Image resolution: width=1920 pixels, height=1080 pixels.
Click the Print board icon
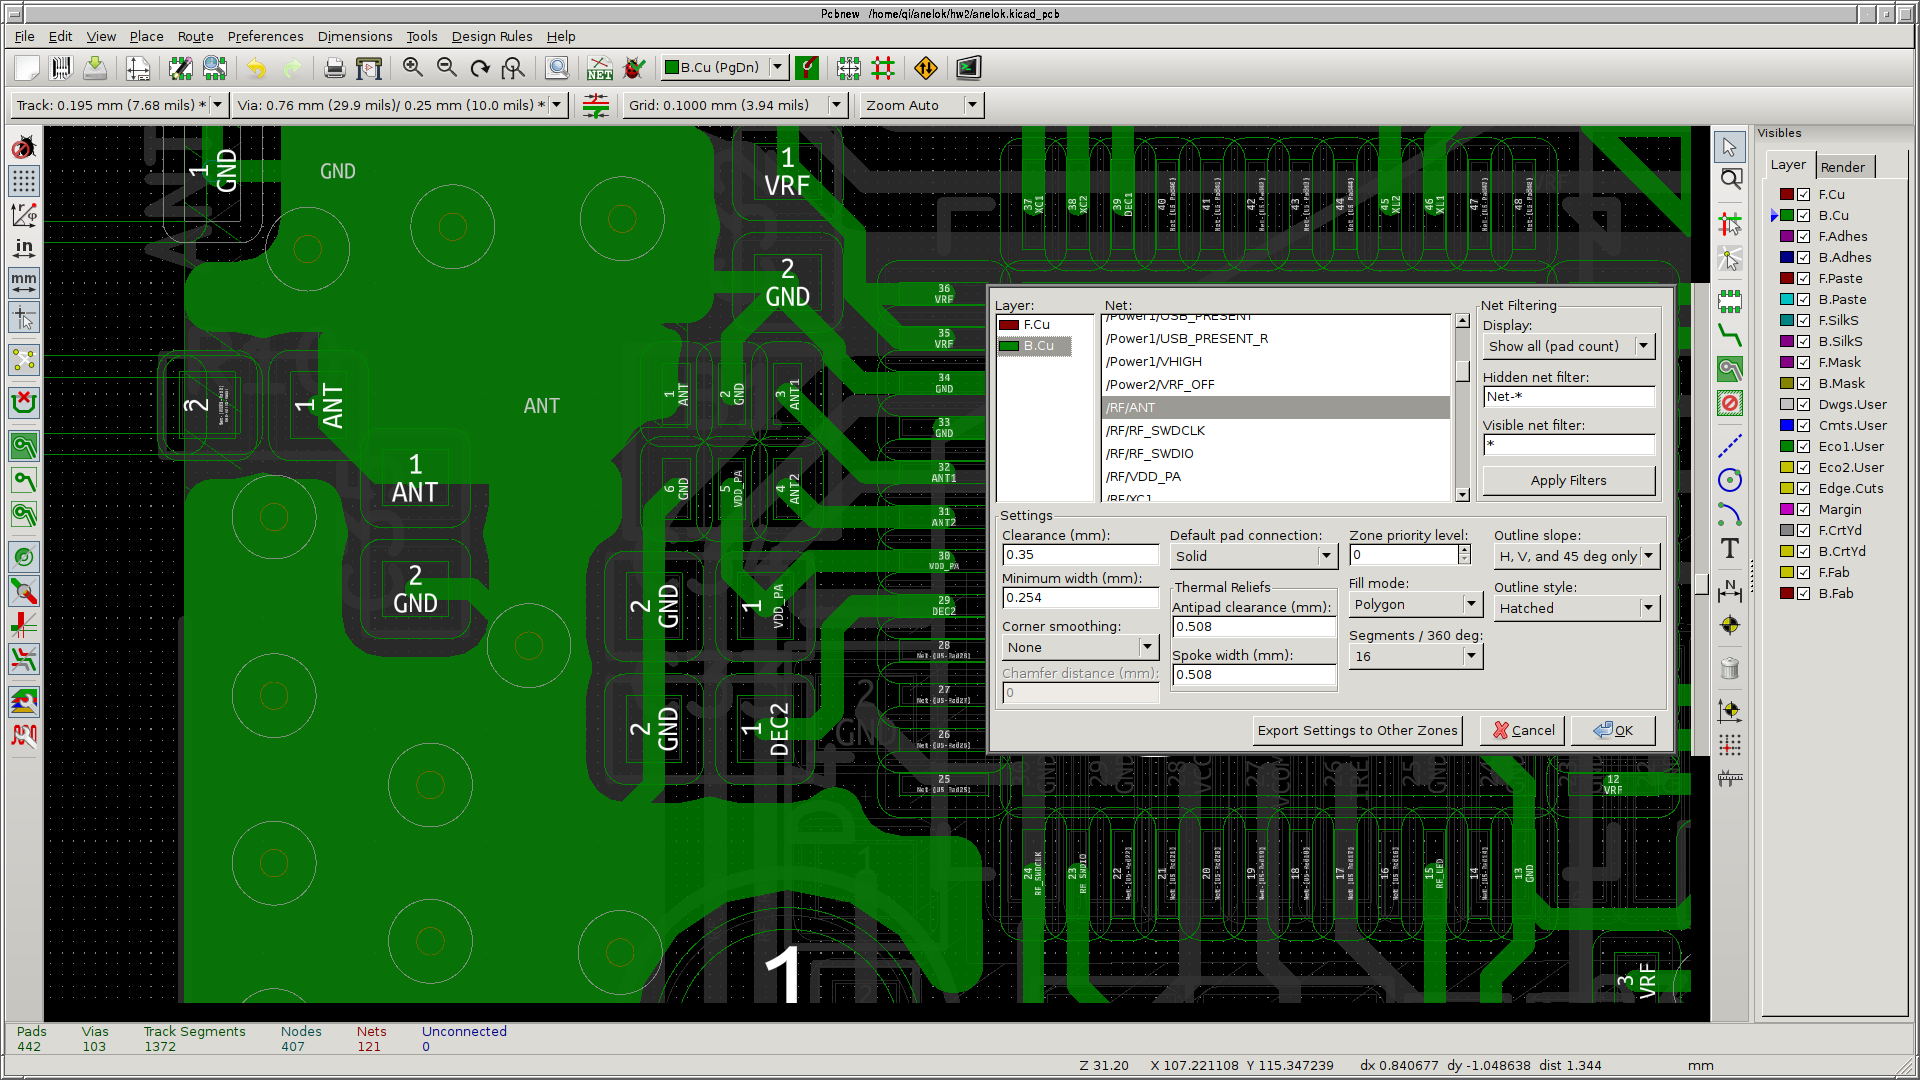pos(334,68)
